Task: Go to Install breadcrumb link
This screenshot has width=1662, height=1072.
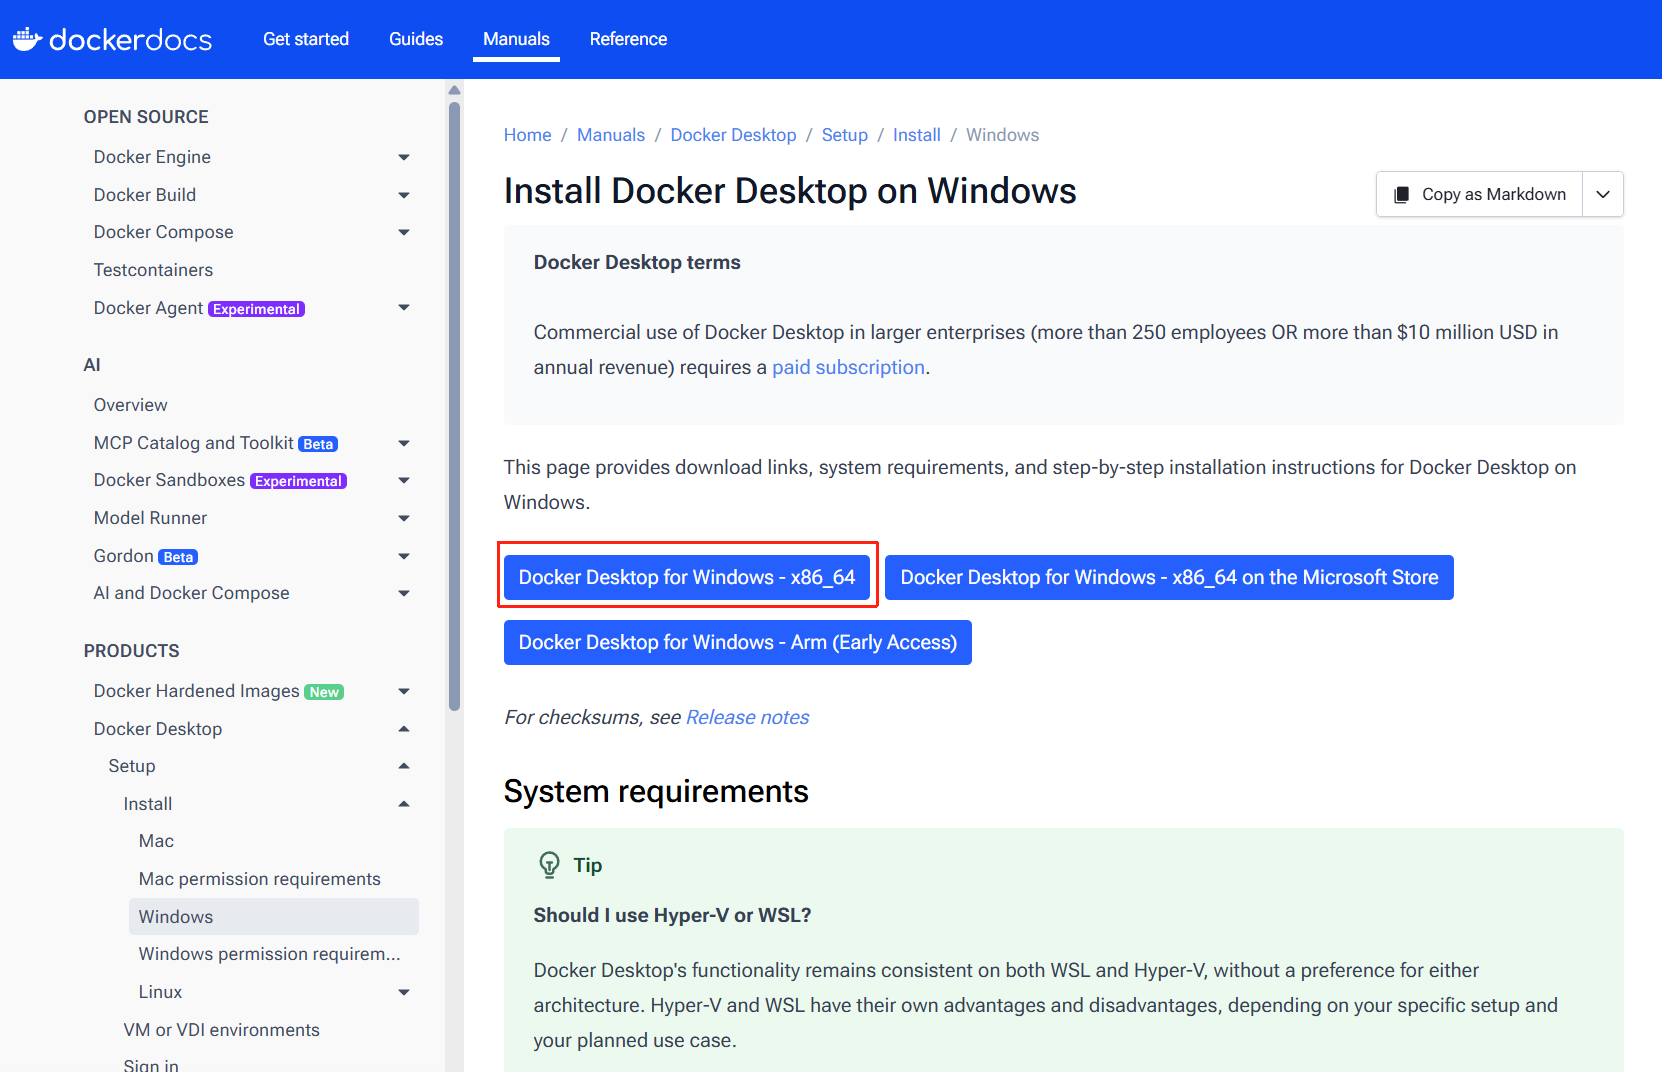Action: [x=916, y=135]
